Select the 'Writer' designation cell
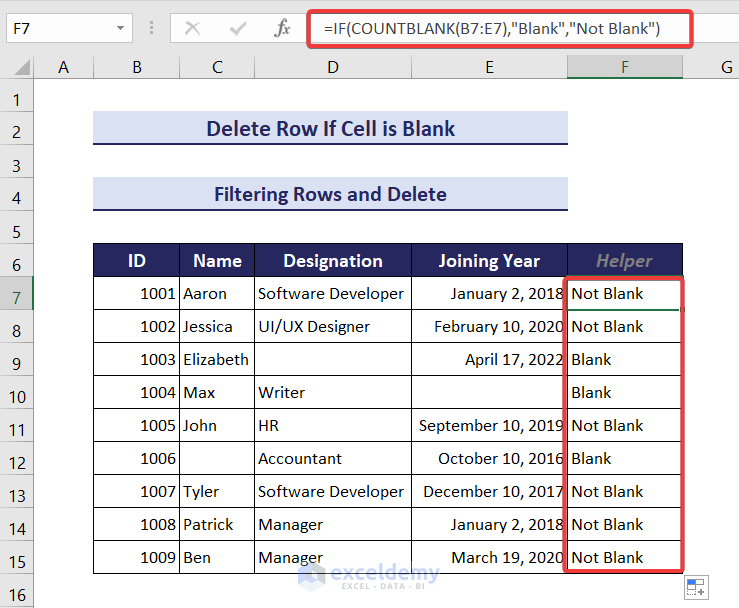 click(333, 392)
